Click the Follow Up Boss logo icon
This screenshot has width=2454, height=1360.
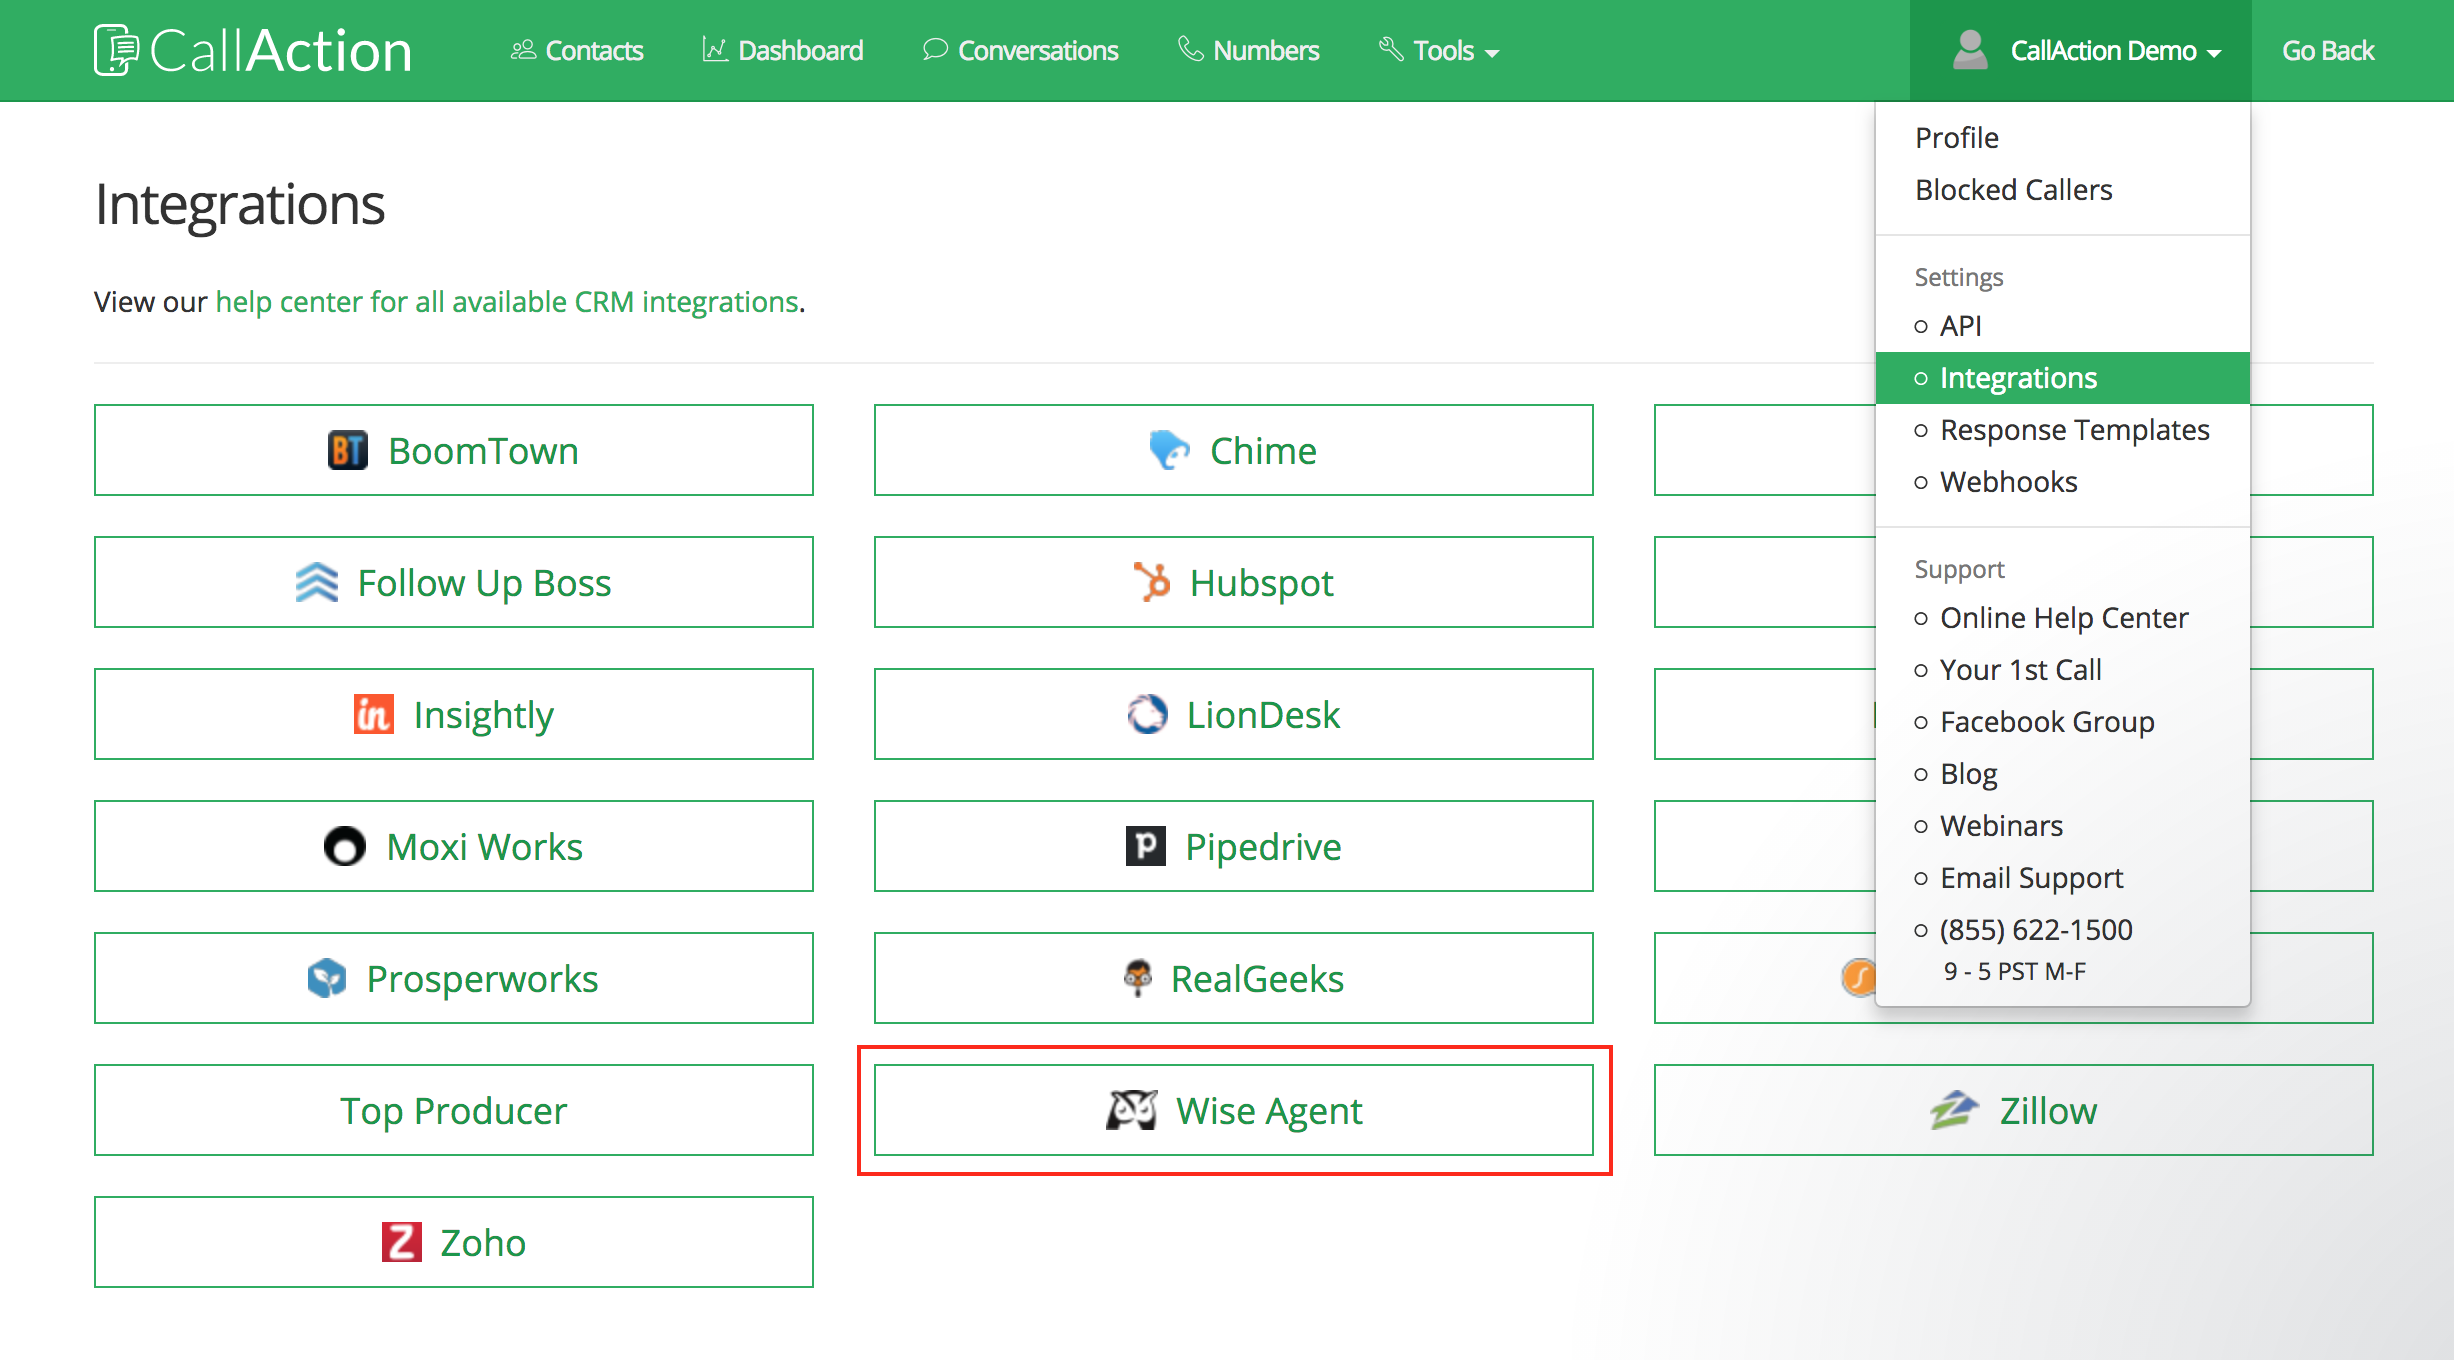click(x=317, y=582)
